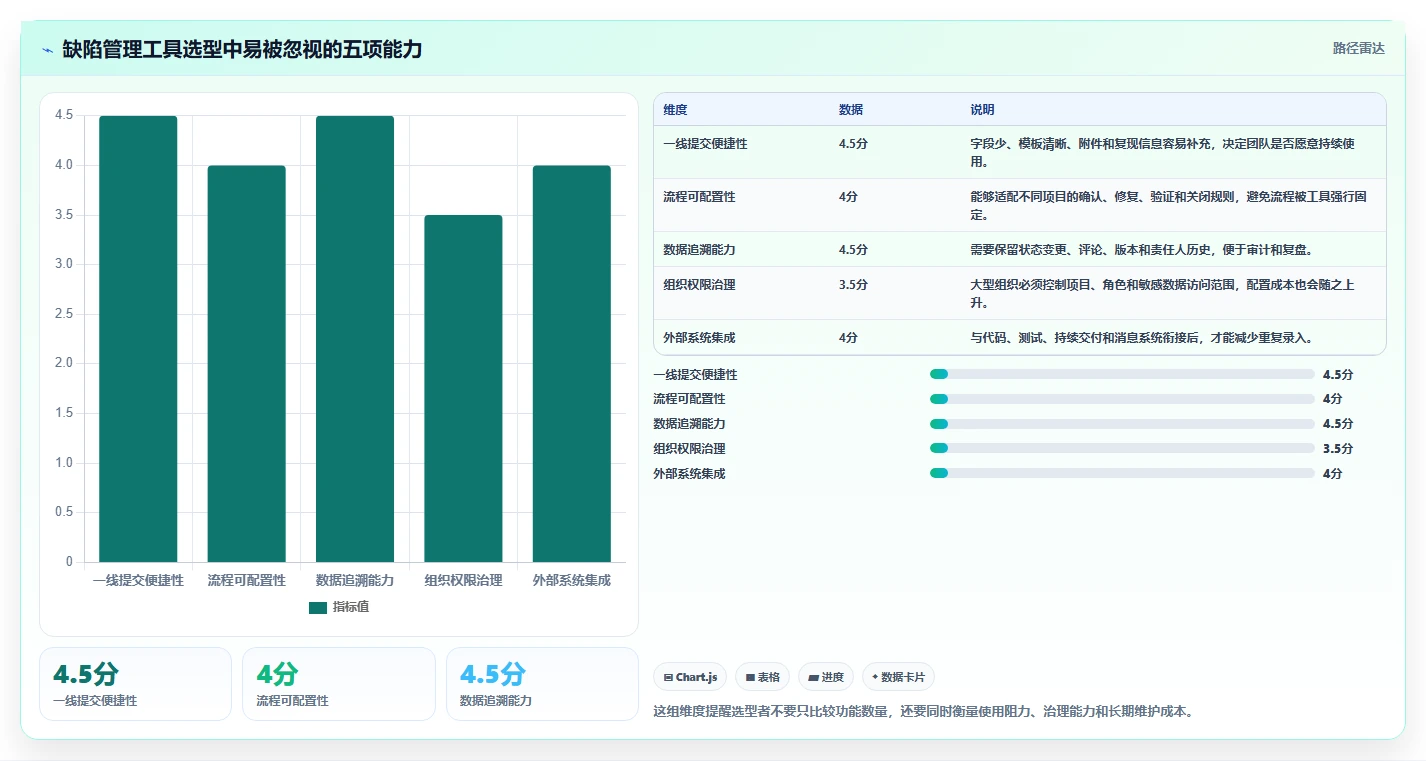Click the 一线提交便捷性 progress bar

(1122, 374)
